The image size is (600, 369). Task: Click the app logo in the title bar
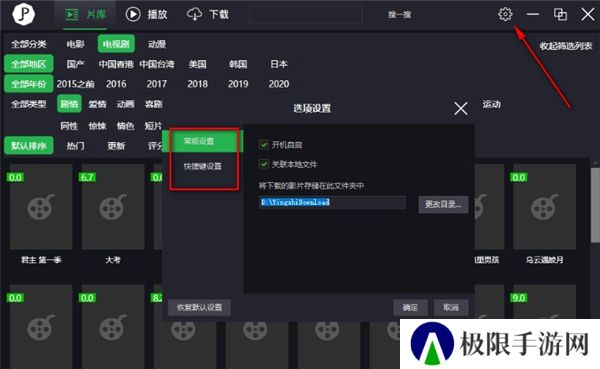coord(24,14)
